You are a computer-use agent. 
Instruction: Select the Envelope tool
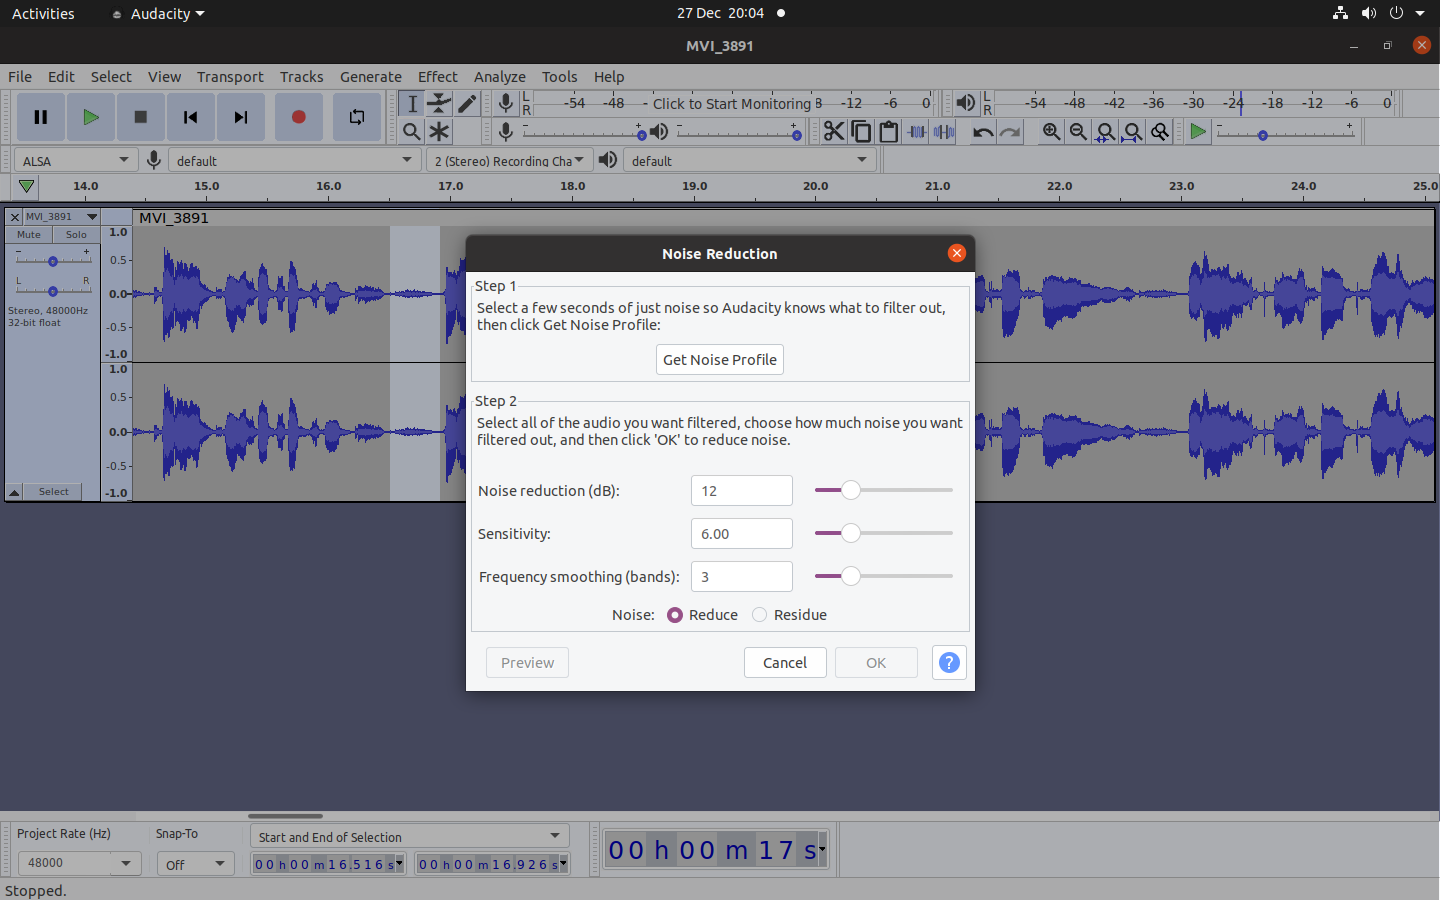point(439,103)
